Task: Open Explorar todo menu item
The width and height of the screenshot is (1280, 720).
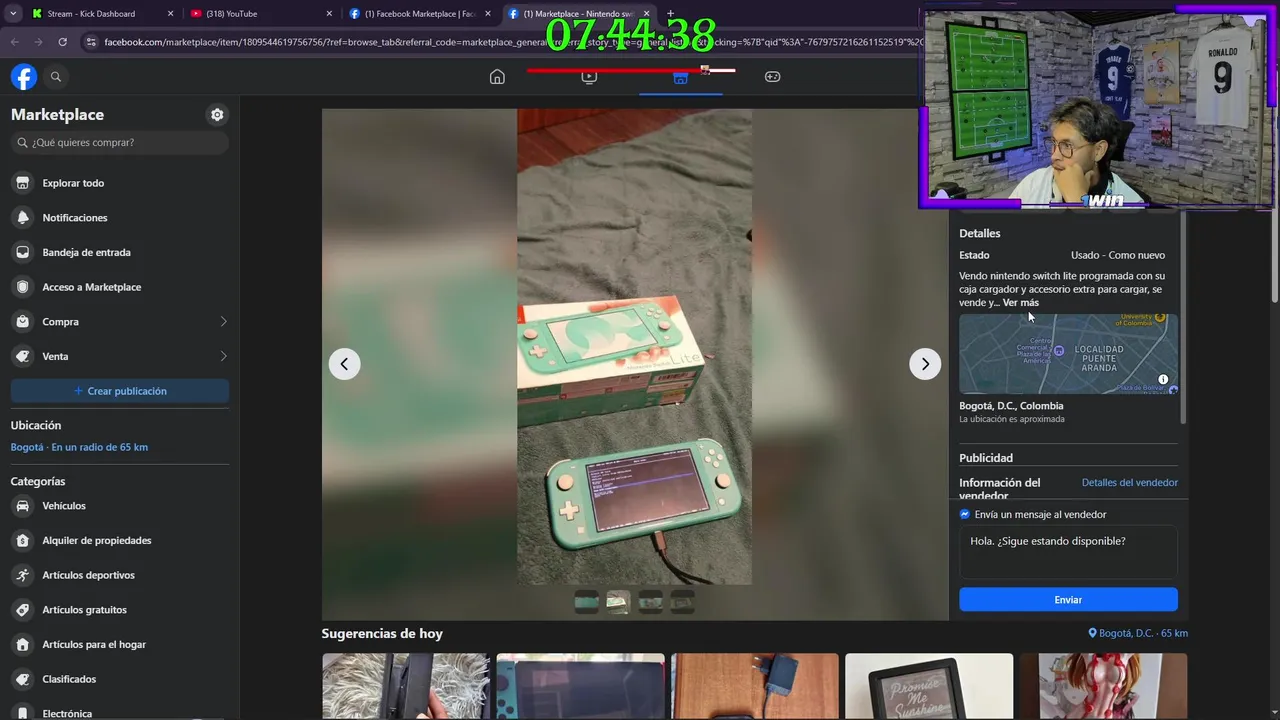Action: click(120, 183)
